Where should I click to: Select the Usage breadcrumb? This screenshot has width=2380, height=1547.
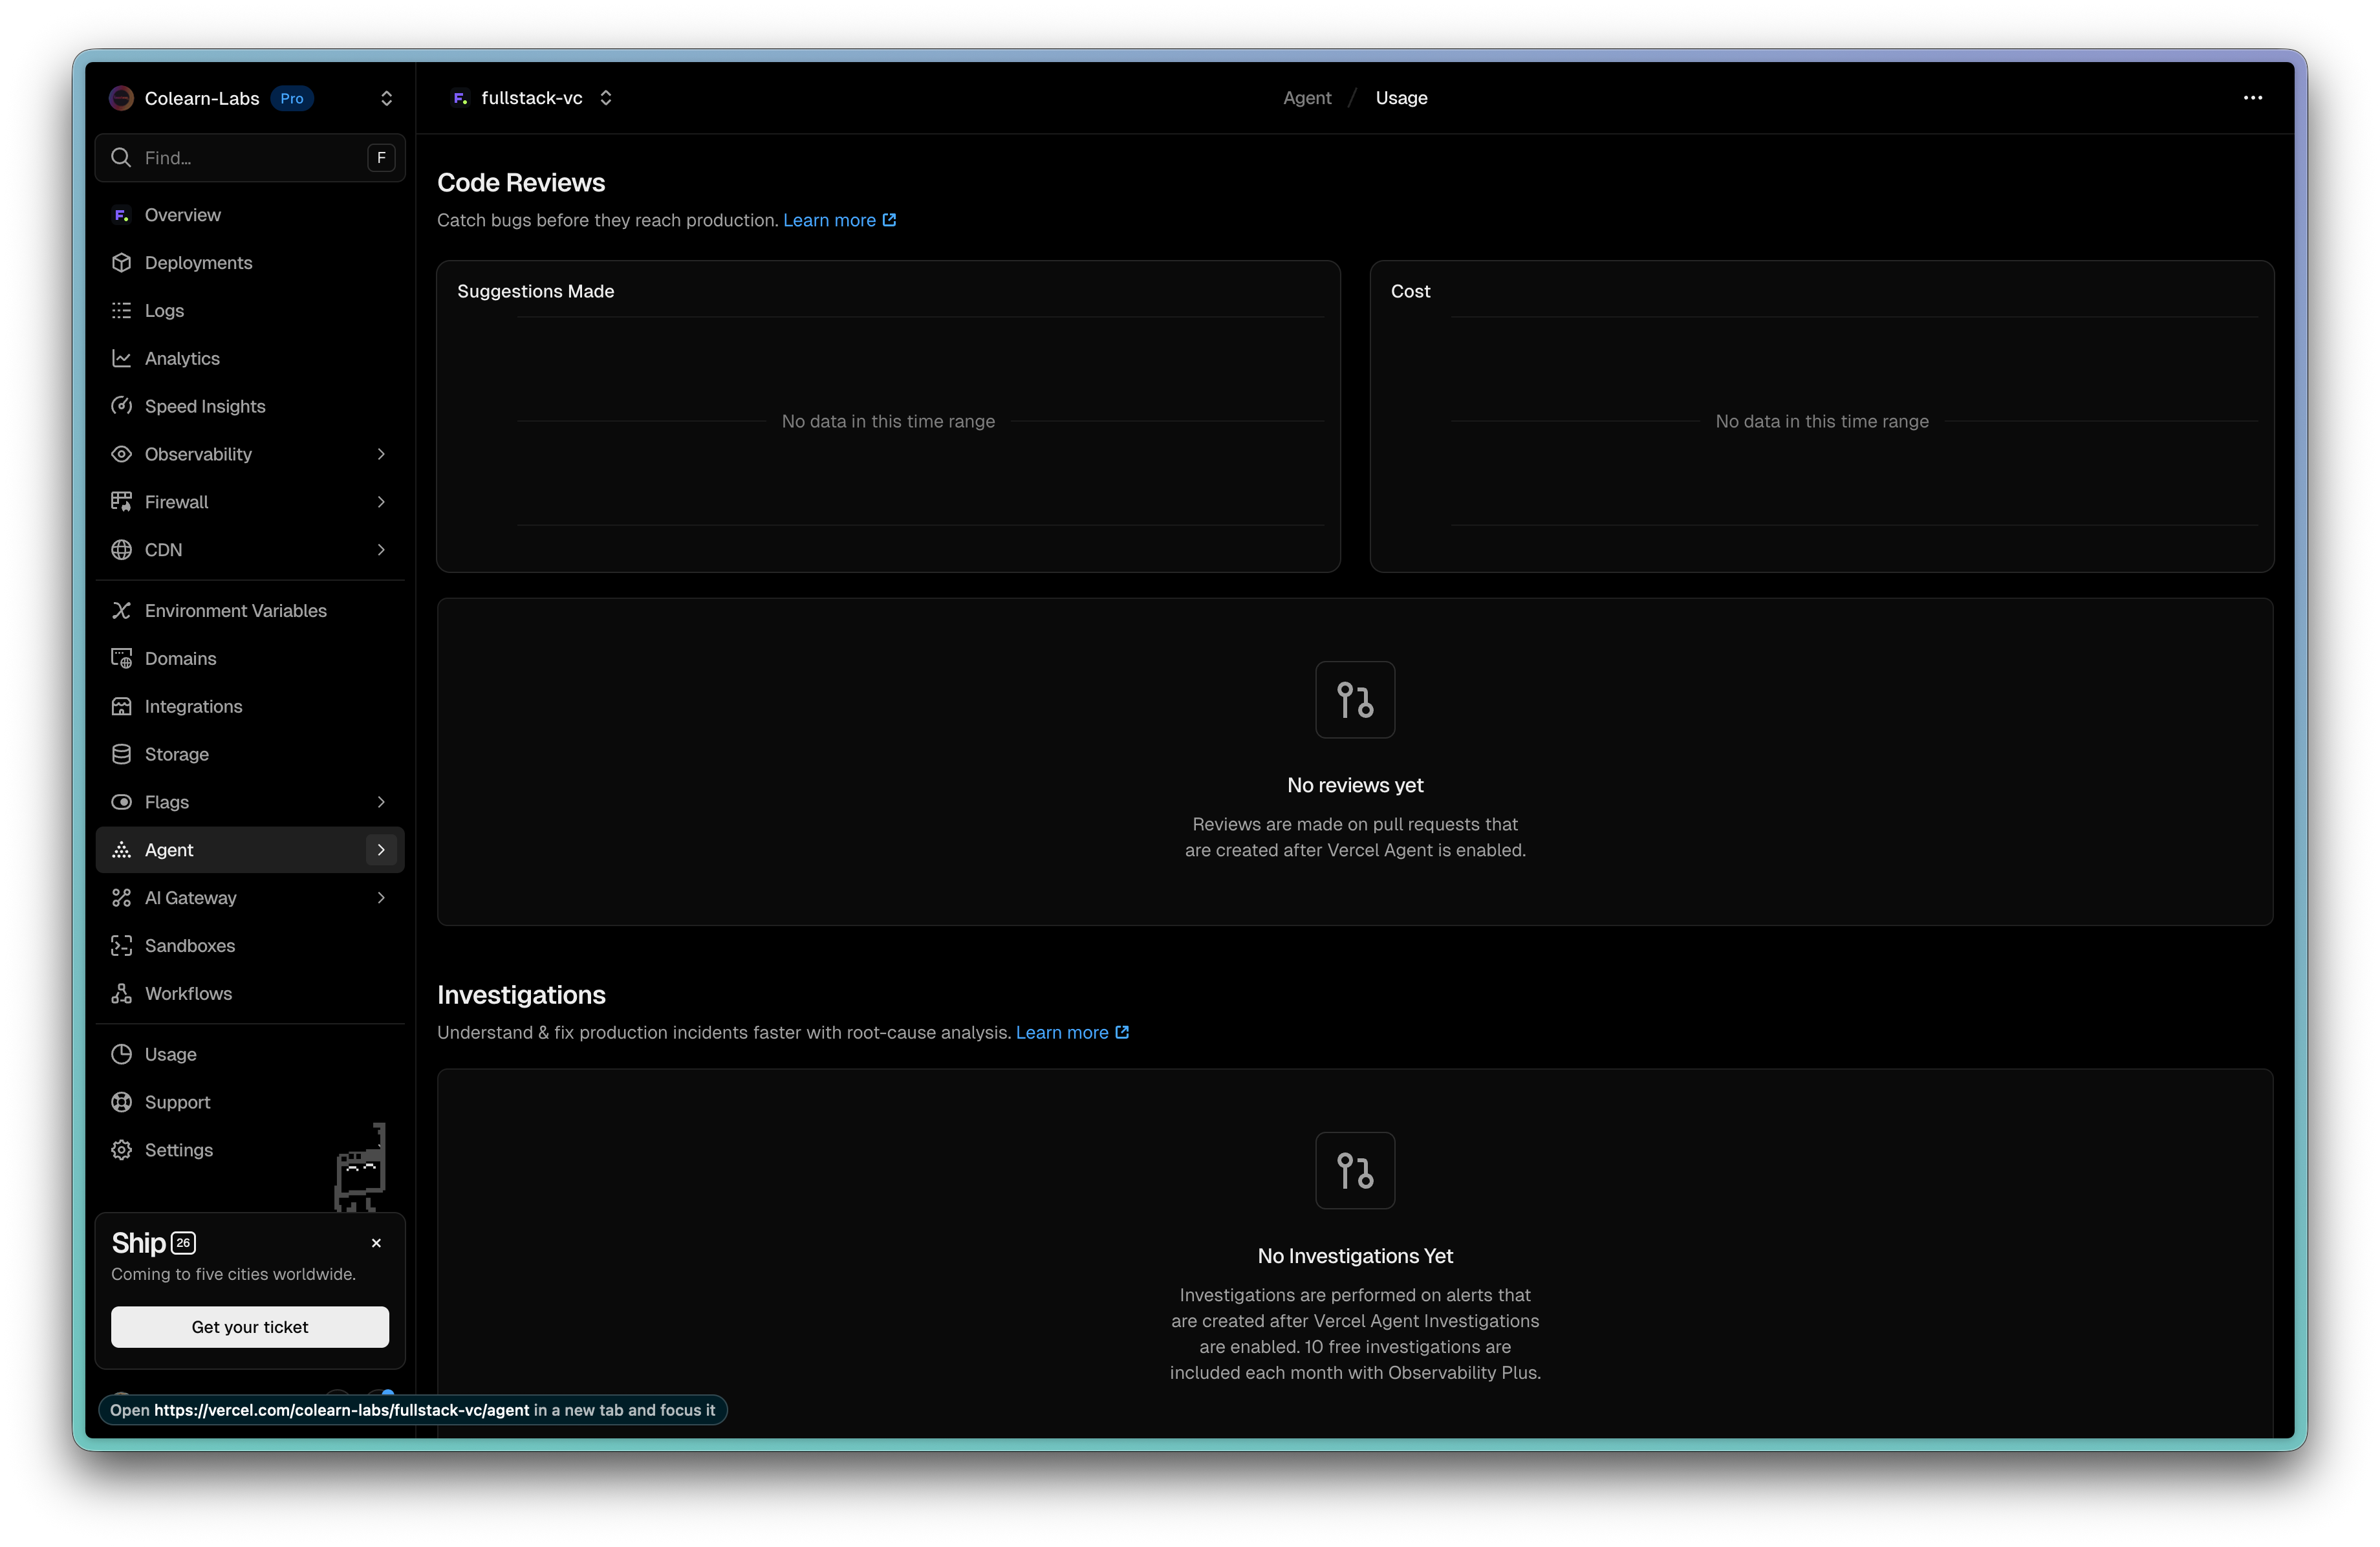pyautogui.click(x=1401, y=98)
